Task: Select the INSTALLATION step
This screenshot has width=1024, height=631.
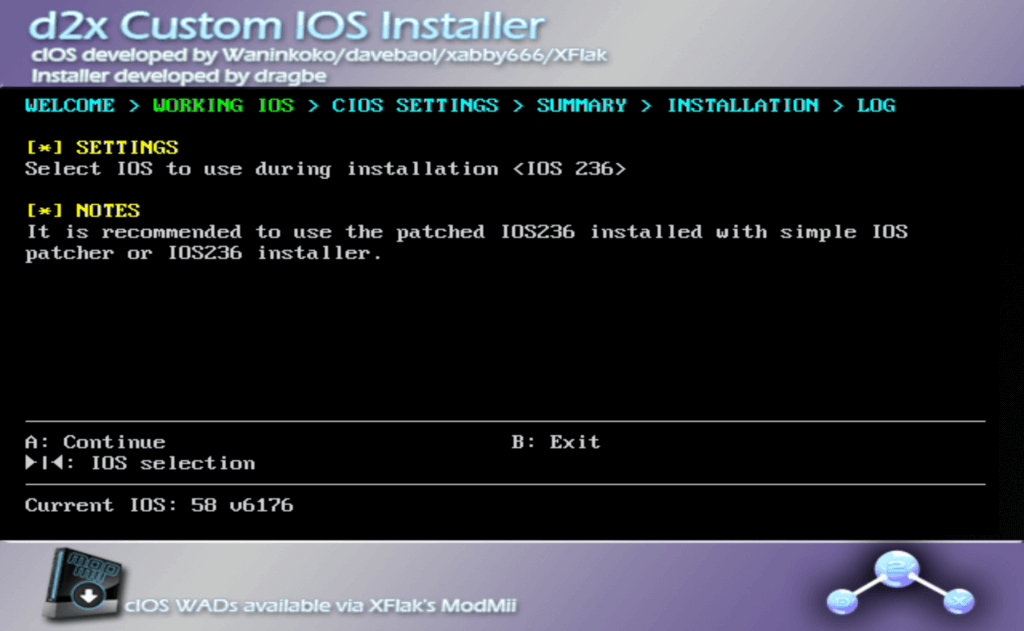Action: [743, 106]
